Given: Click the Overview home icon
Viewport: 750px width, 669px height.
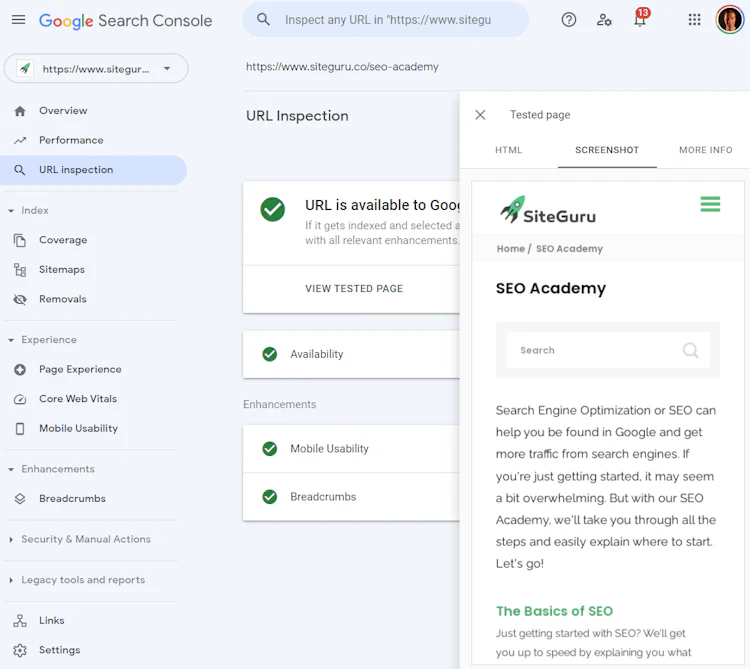Looking at the screenshot, I should 20,111.
